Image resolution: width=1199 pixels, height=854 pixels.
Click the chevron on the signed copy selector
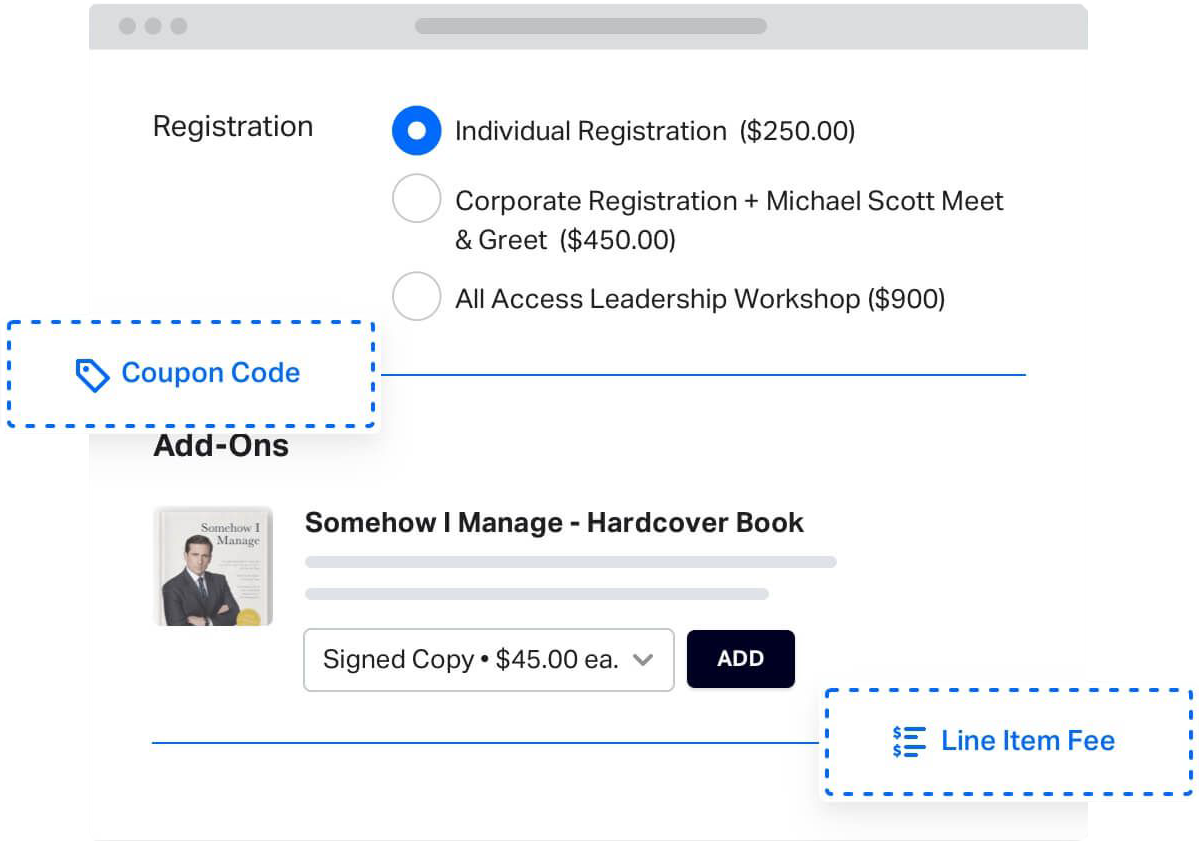643,660
